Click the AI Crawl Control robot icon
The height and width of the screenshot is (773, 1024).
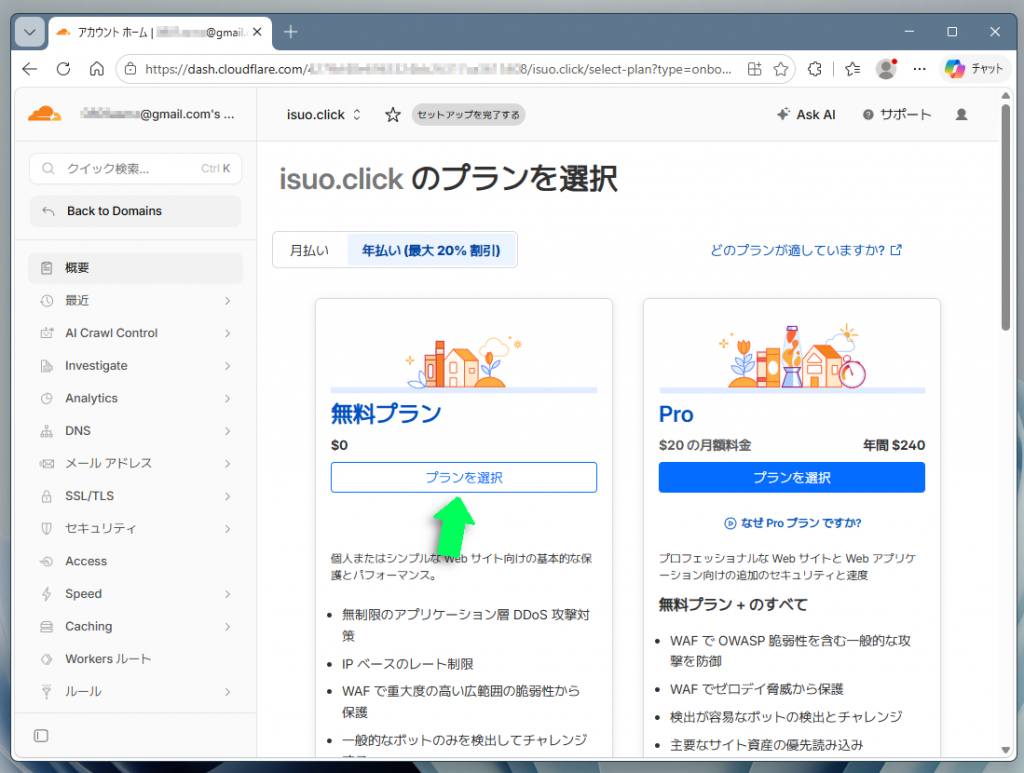tap(46, 333)
